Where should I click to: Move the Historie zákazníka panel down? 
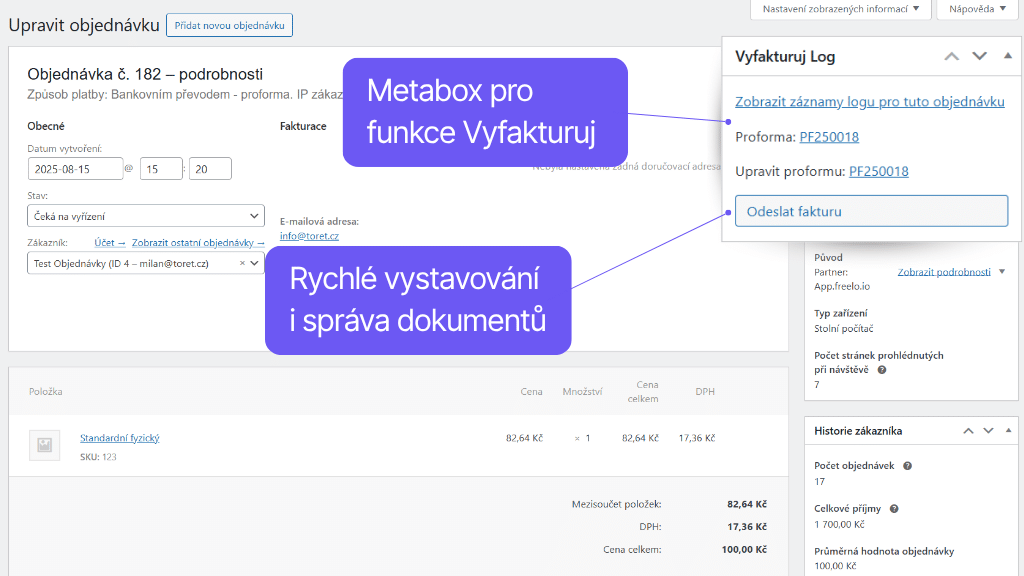click(x=987, y=431)
